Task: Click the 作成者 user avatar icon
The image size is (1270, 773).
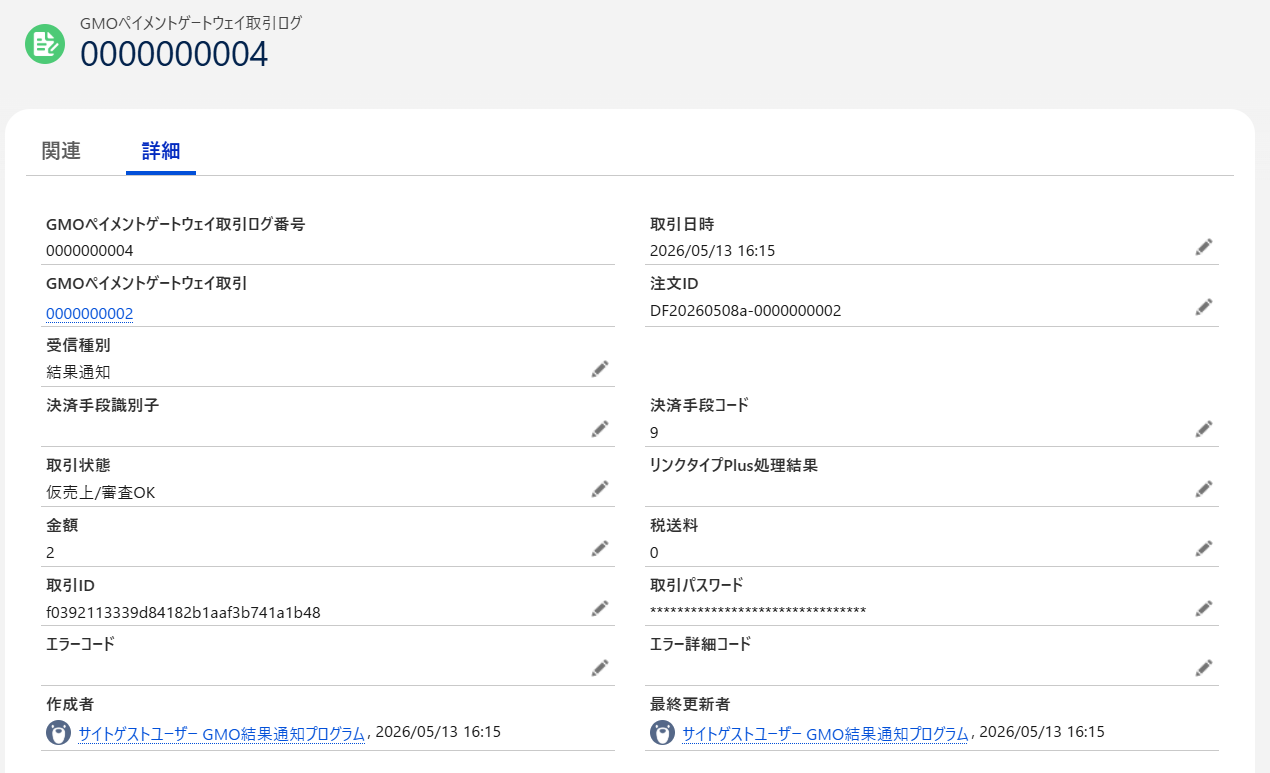Action: [x=58, y=732]
